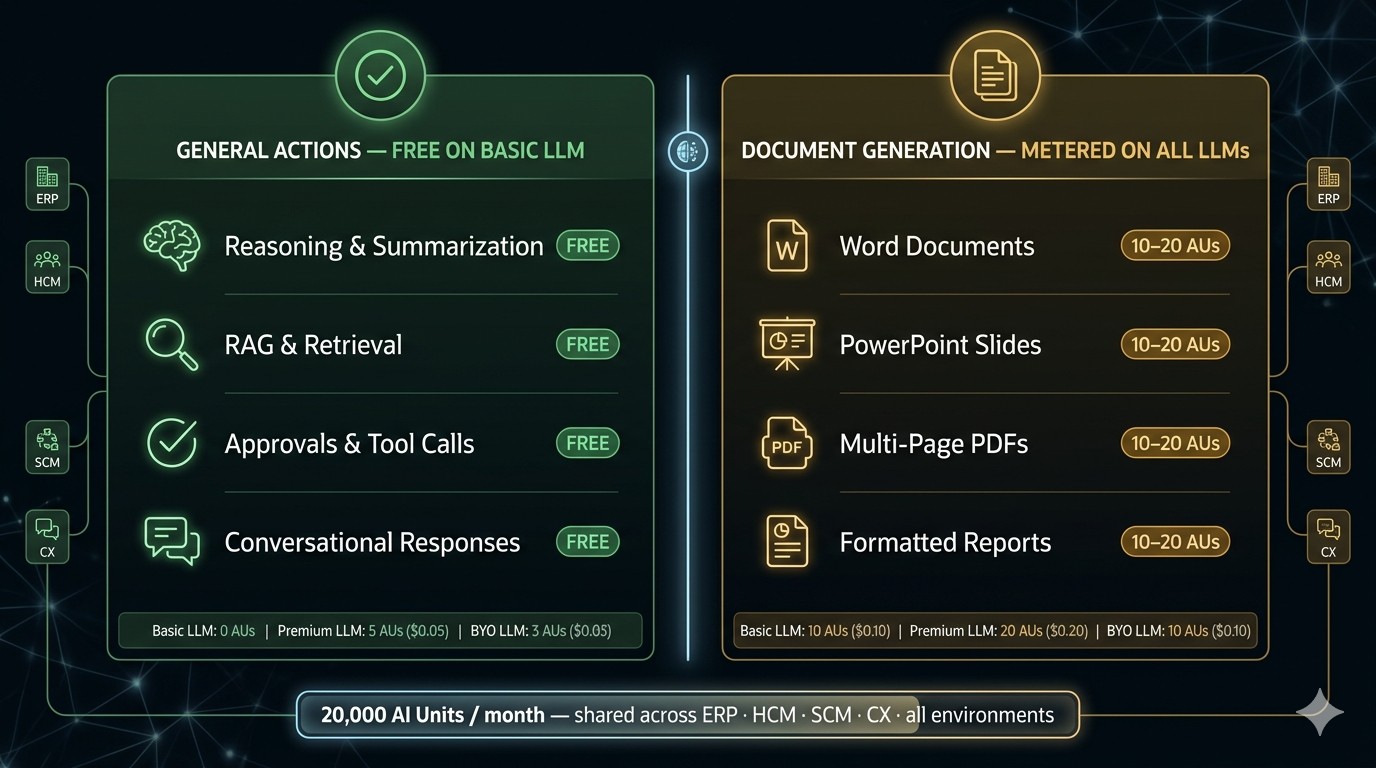Click the 'PowerPoint Slides' label
The height and width of the screenshot is (768, 1376).
[x=940, y=345]
